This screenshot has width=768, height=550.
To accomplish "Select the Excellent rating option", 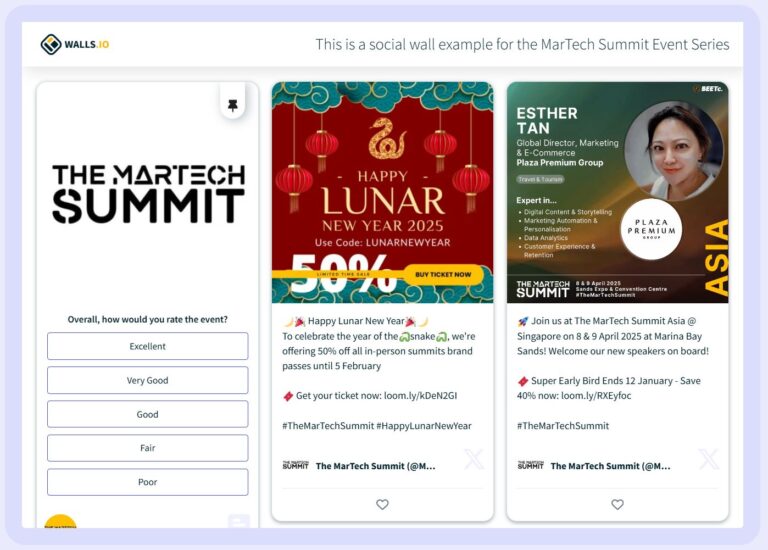I will coord(147,346).
